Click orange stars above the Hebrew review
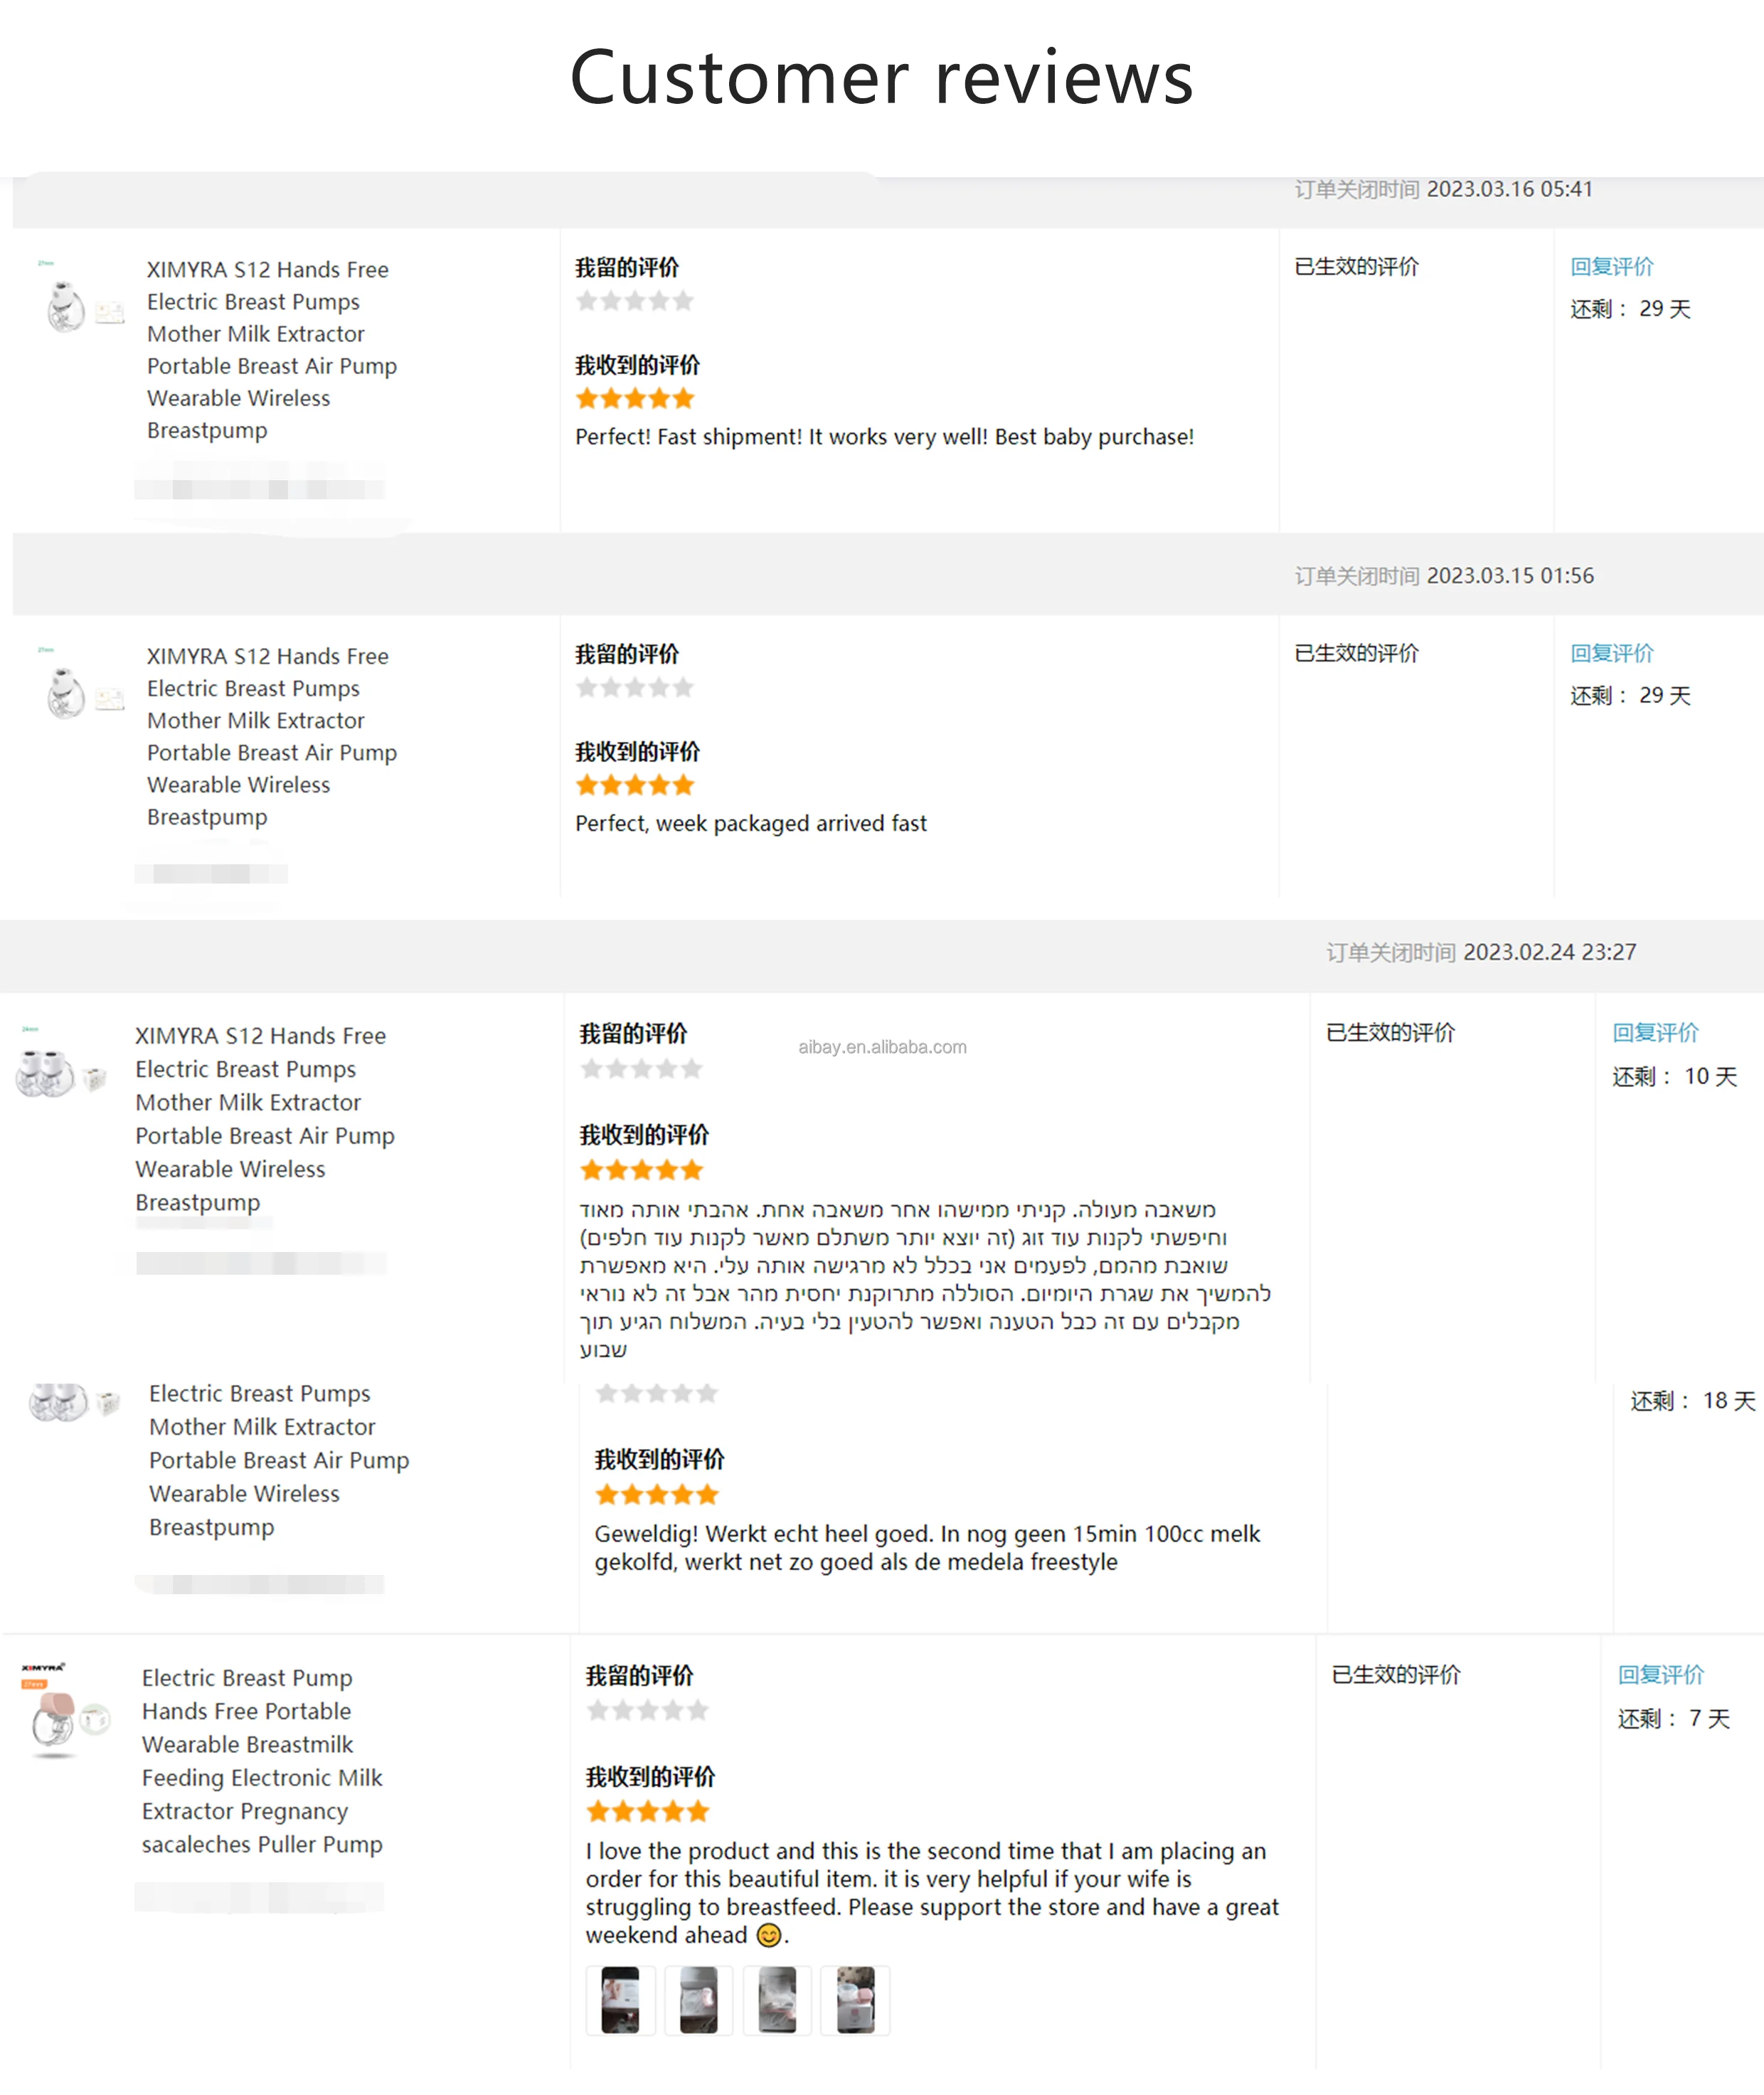1764x2095 pixels. pos(641,1170)
